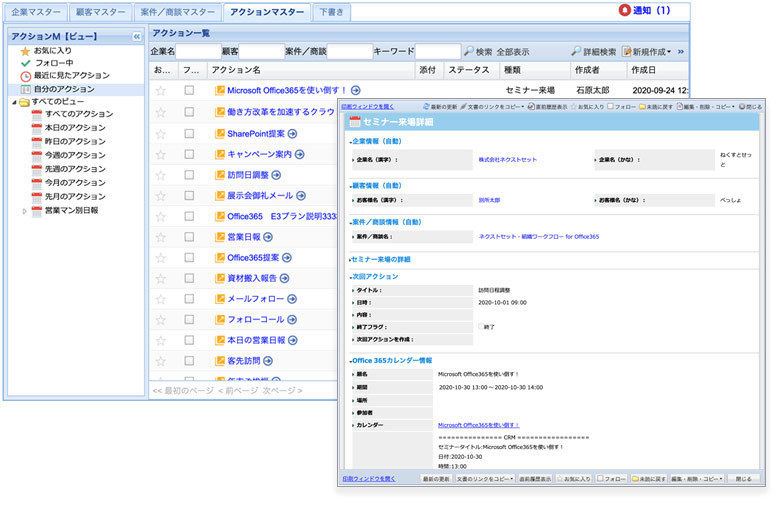
Task: Click the arrow icon next to キャンペーン案内
Action: tap(300, 154)
